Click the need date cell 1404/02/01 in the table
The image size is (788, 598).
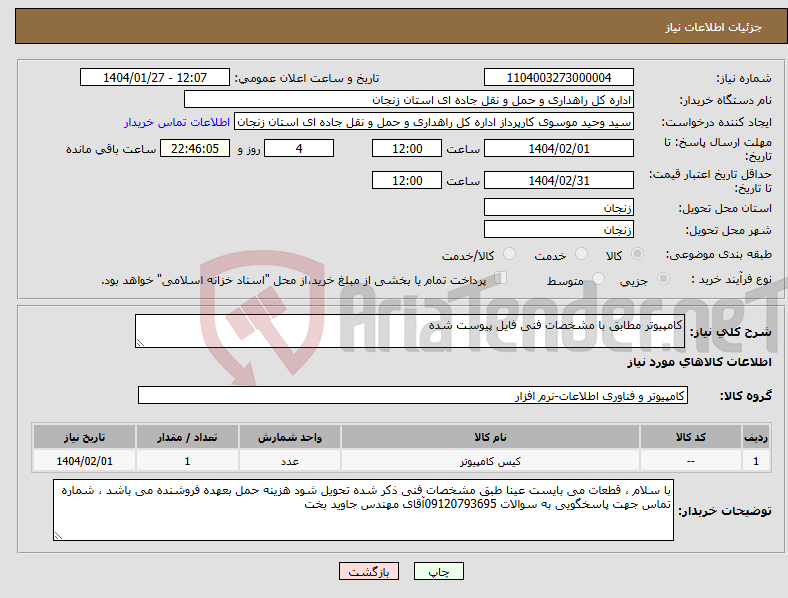click(x=84, y=461)
